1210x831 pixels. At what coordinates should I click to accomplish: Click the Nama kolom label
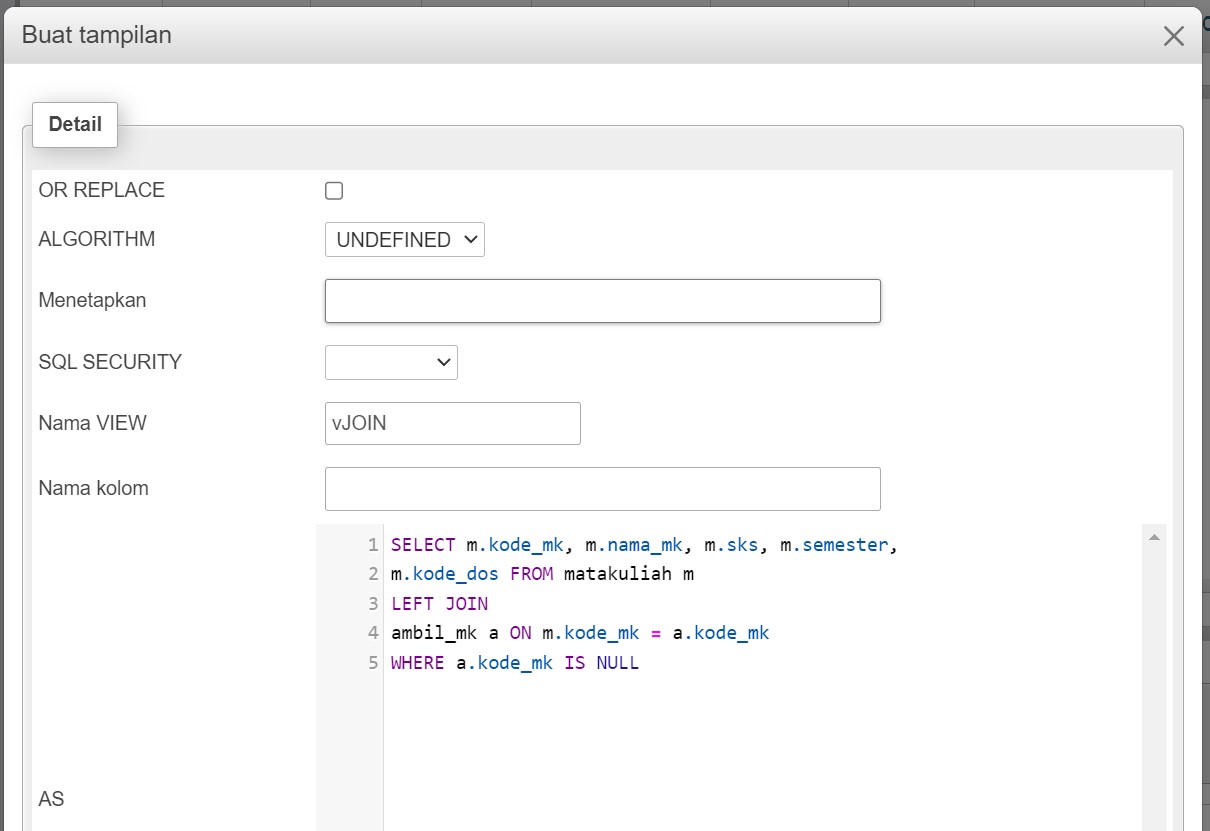click(x=93, y=489)
